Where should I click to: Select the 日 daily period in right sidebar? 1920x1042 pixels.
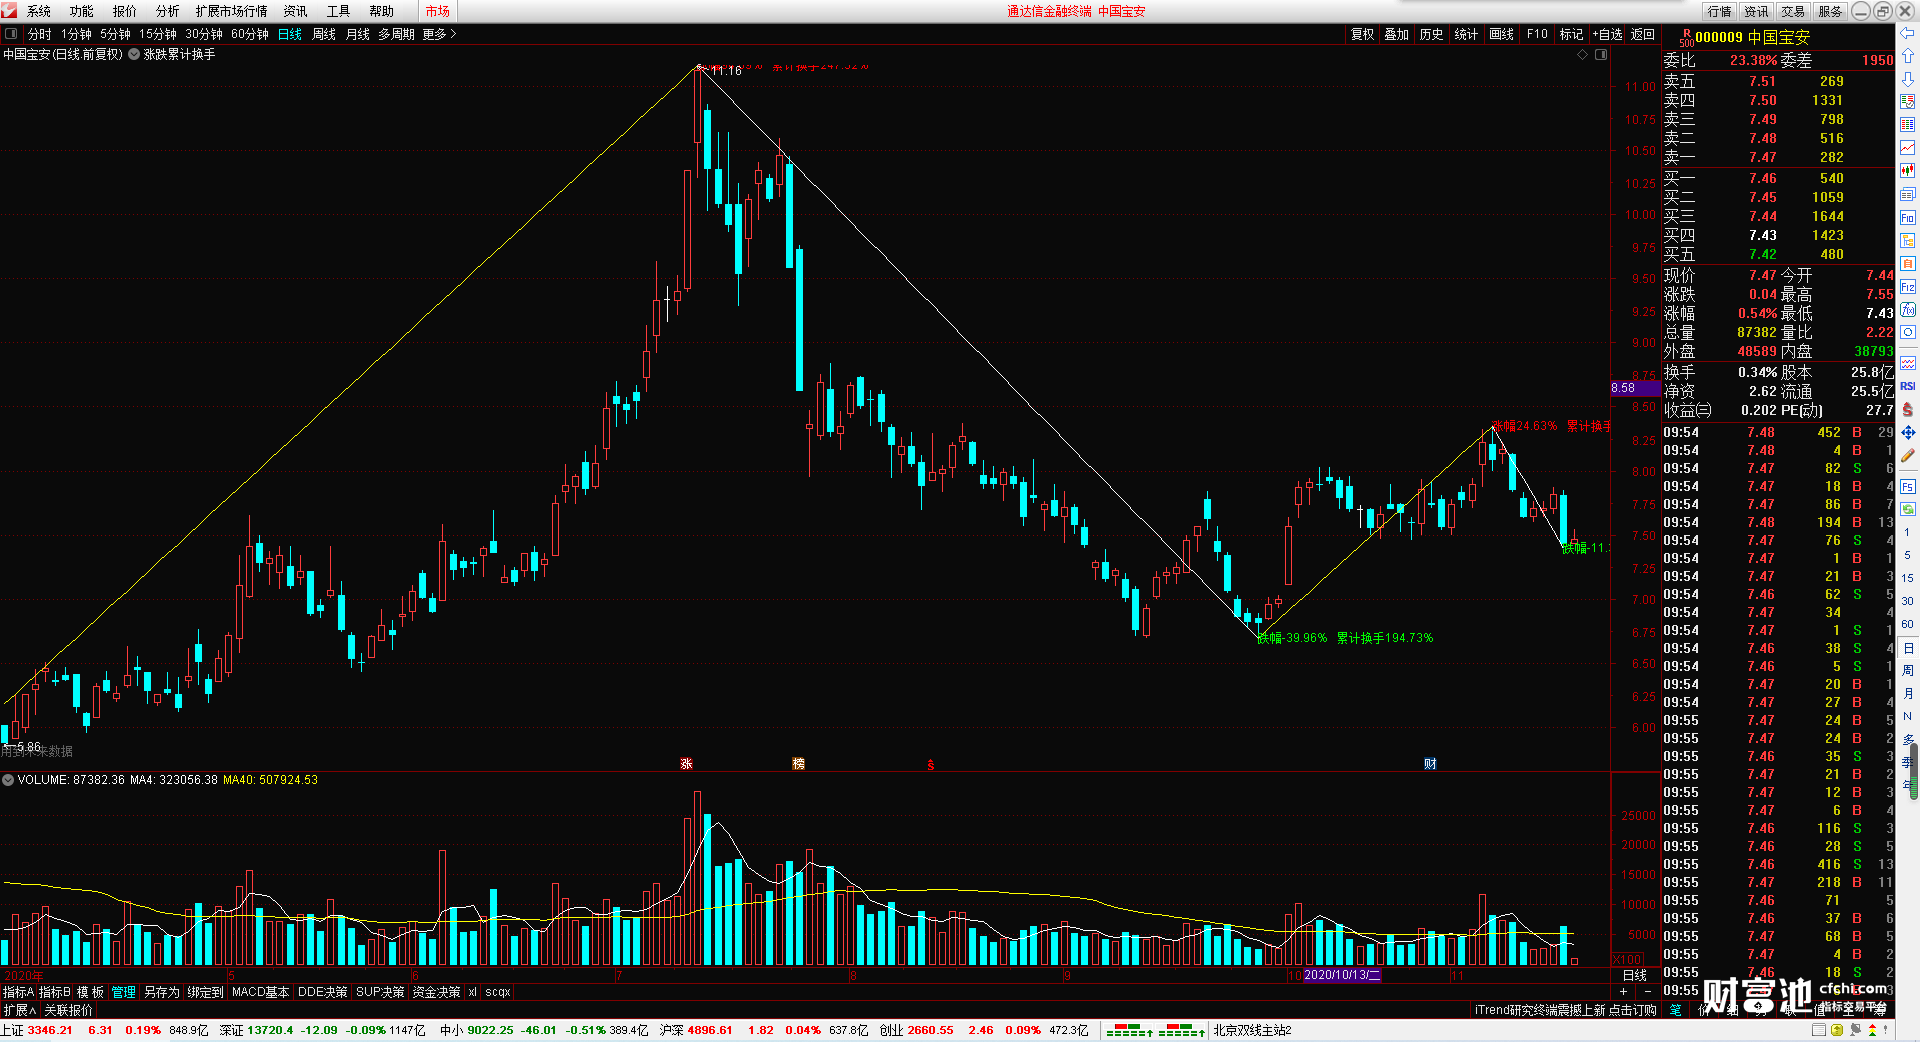coord(1907,648)
